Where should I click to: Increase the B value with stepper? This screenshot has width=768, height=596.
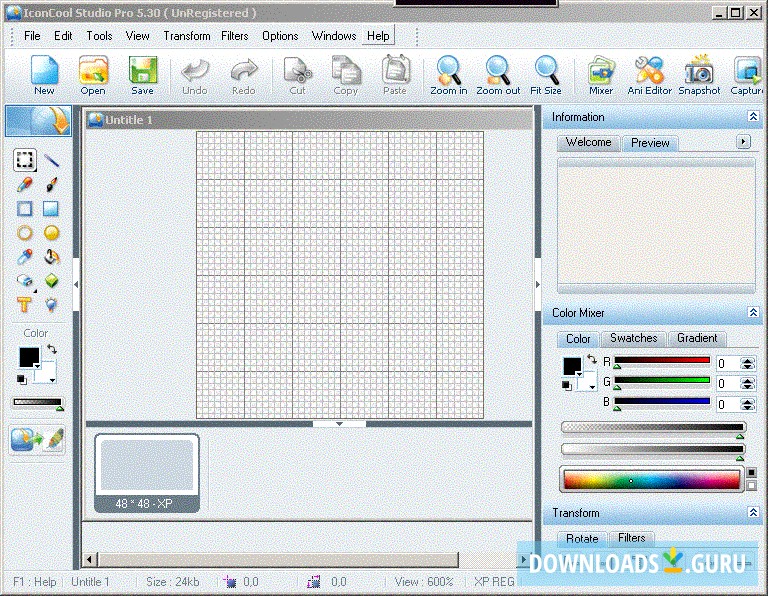click(x=747, y=401)
